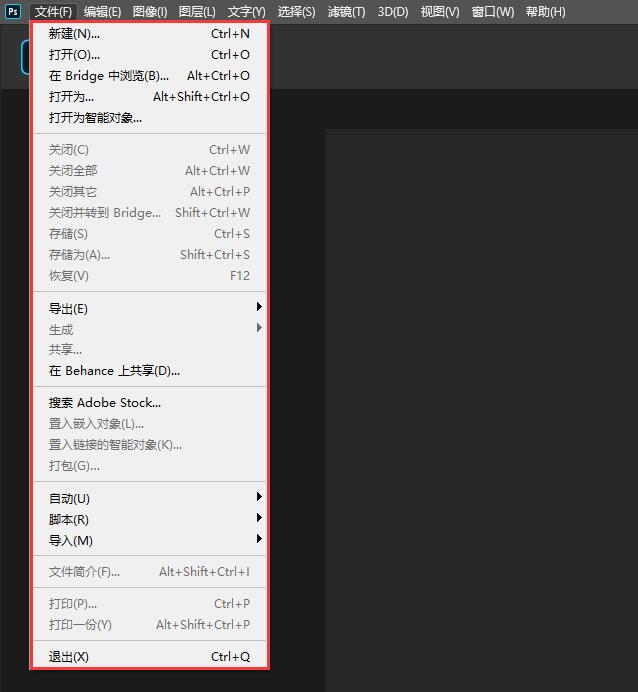Viewport: 638px width, 692px height.
Task: Open the 选择(S) menu
Action: point(296,11)
